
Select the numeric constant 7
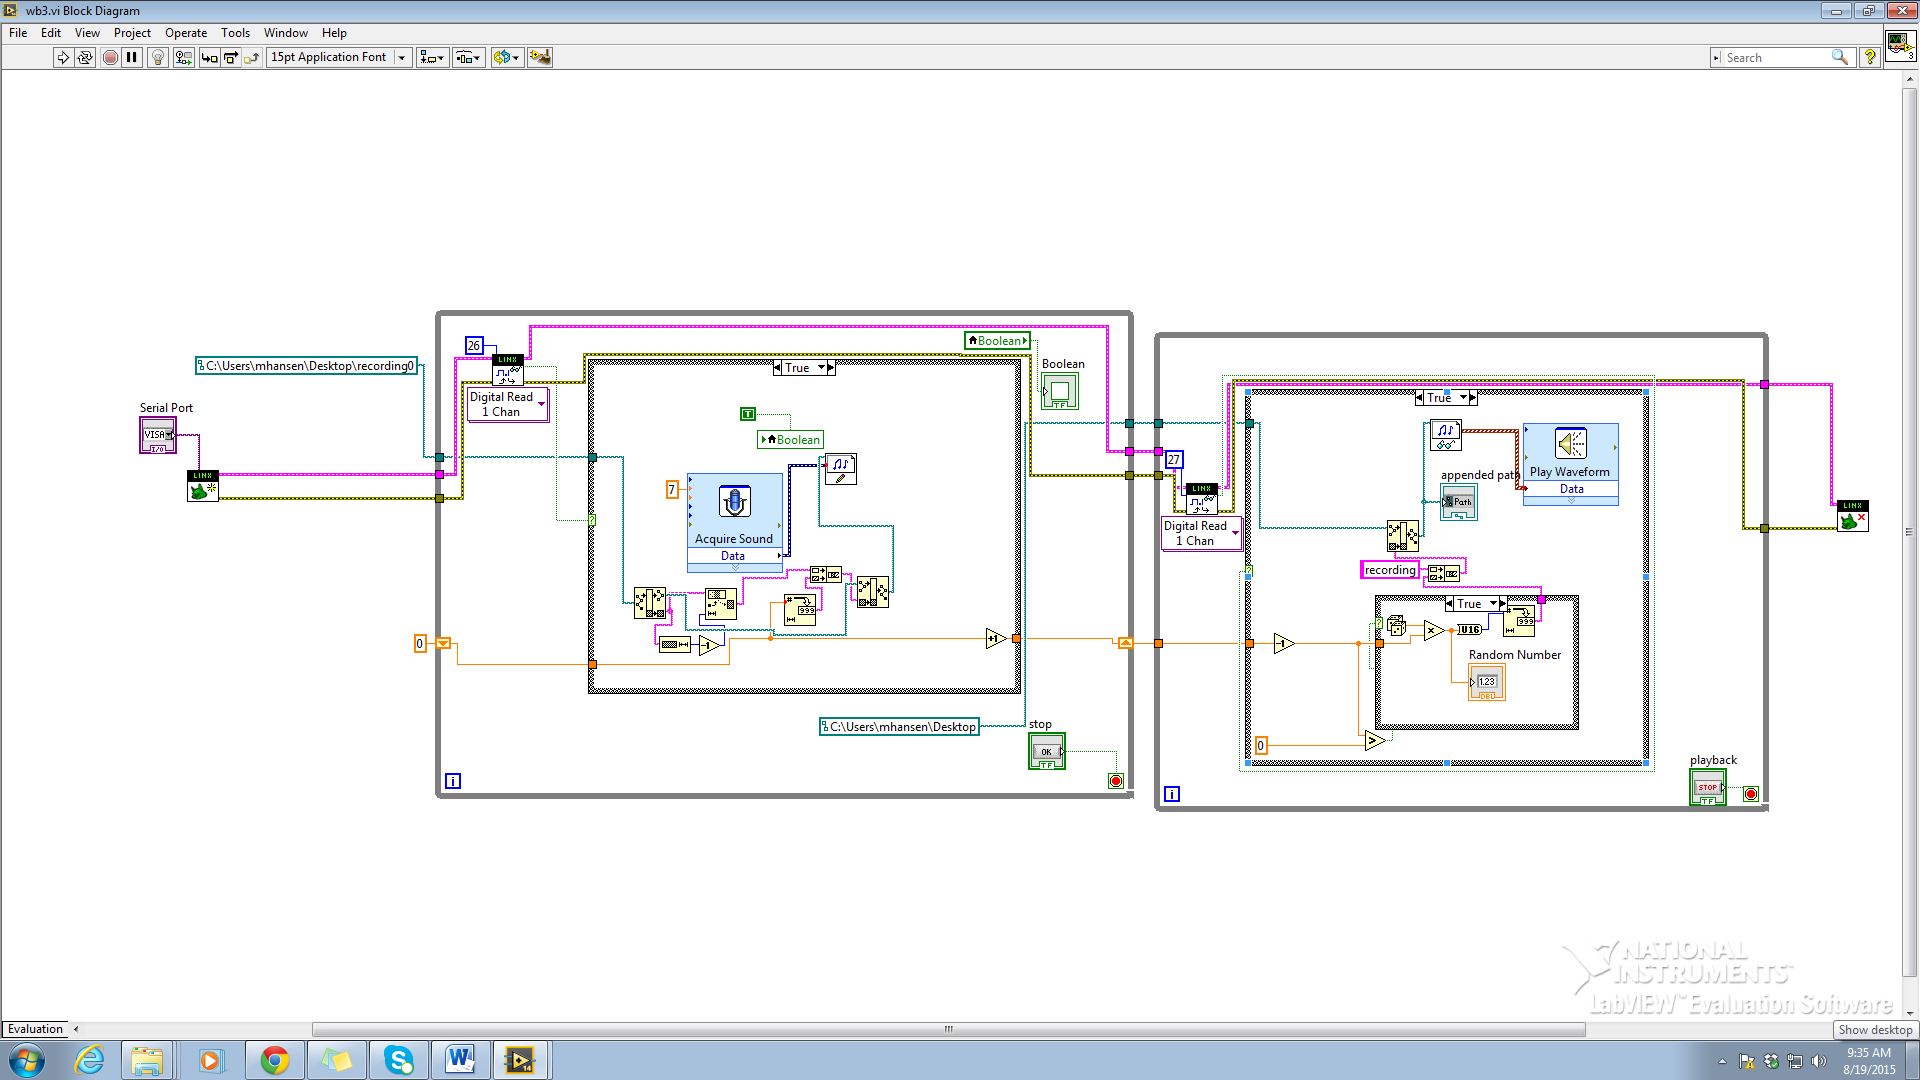(672, 489)
